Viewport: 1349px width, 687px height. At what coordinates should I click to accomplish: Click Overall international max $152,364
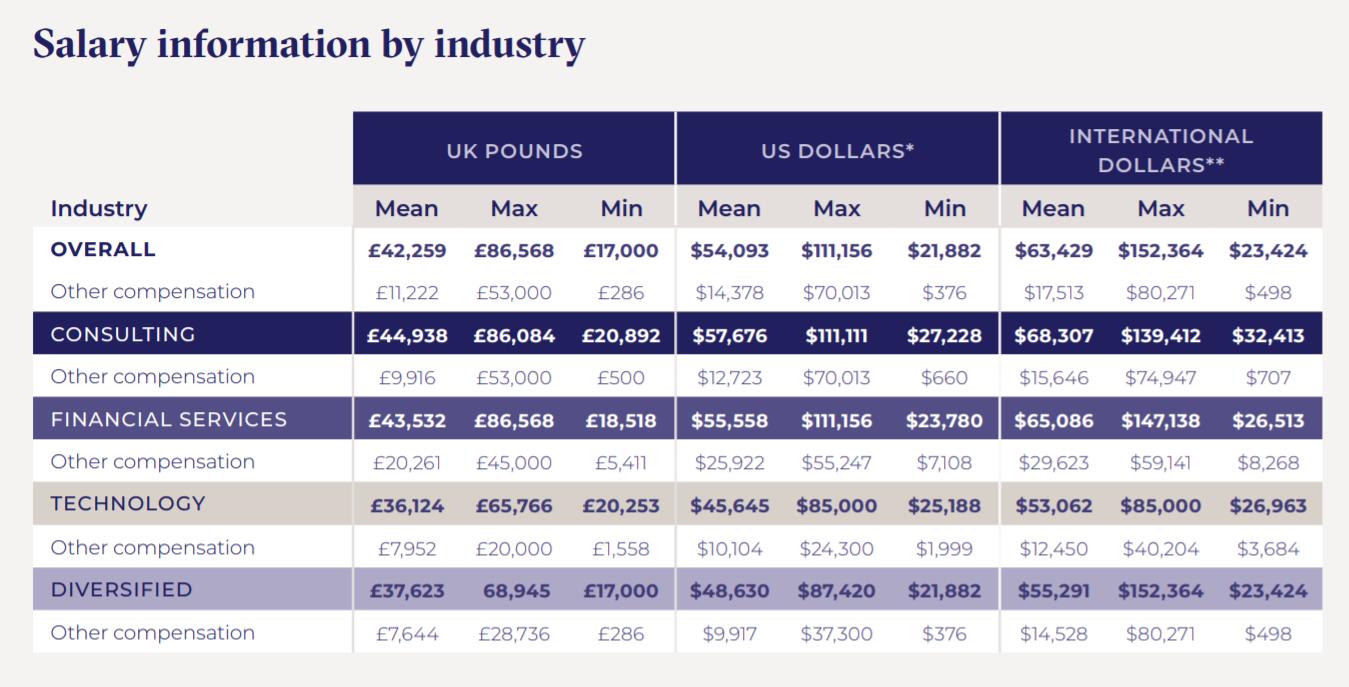(1160, 250)
